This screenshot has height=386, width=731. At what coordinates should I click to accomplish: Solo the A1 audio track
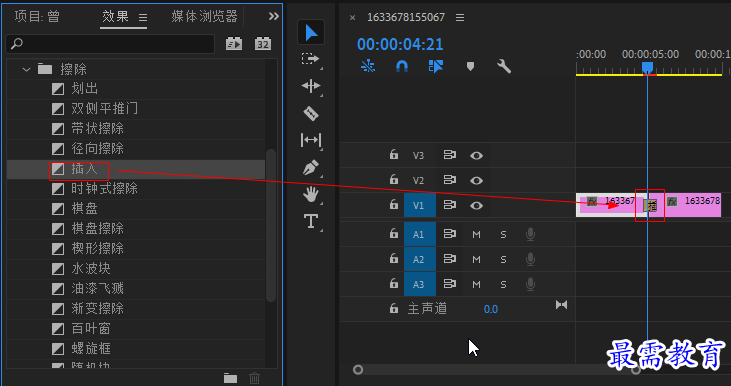pyautogui.click(x=503, y=234)
